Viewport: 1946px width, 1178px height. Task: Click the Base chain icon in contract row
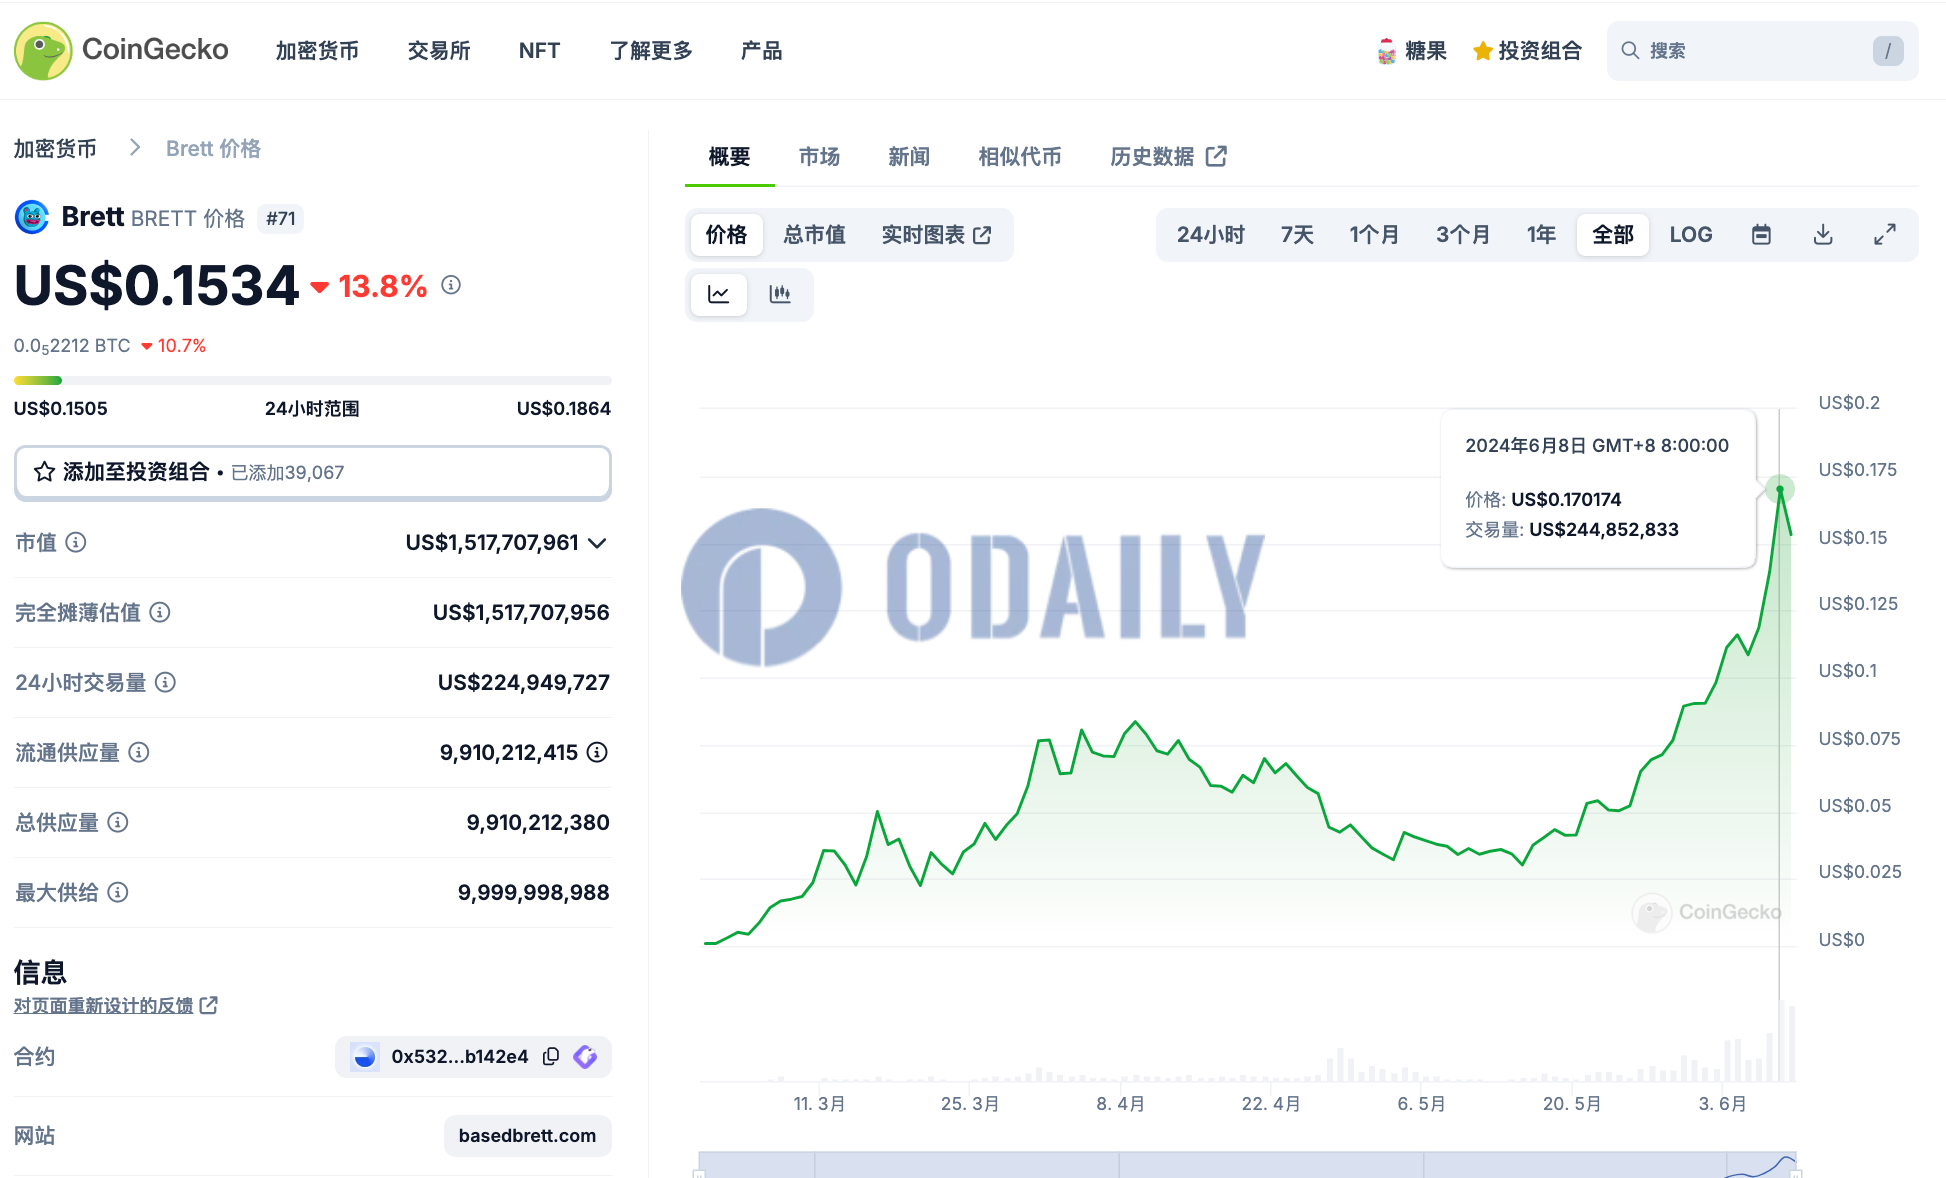365,1057
